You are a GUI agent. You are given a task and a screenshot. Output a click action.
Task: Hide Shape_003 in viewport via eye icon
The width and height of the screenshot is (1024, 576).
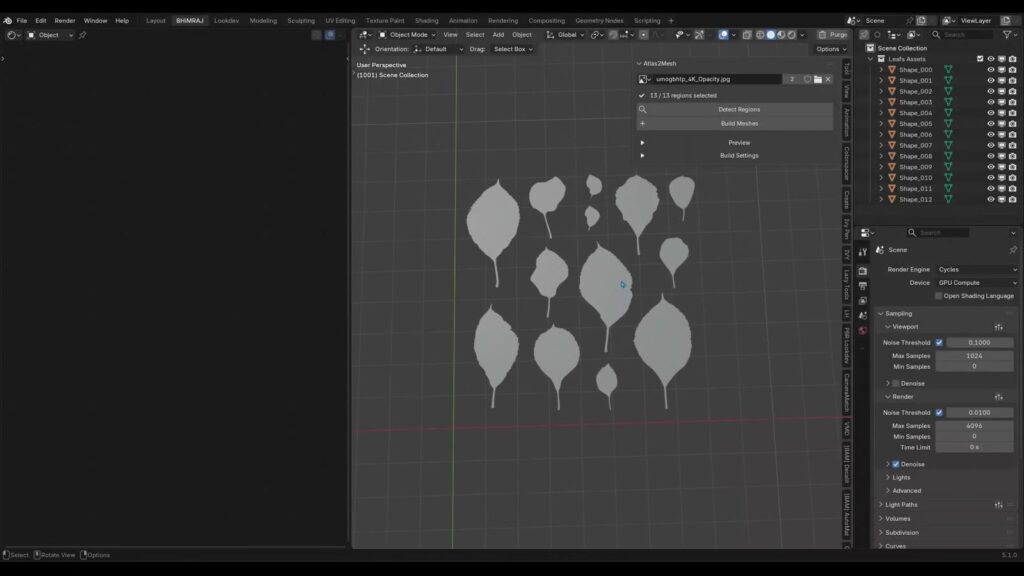(991, 103)
